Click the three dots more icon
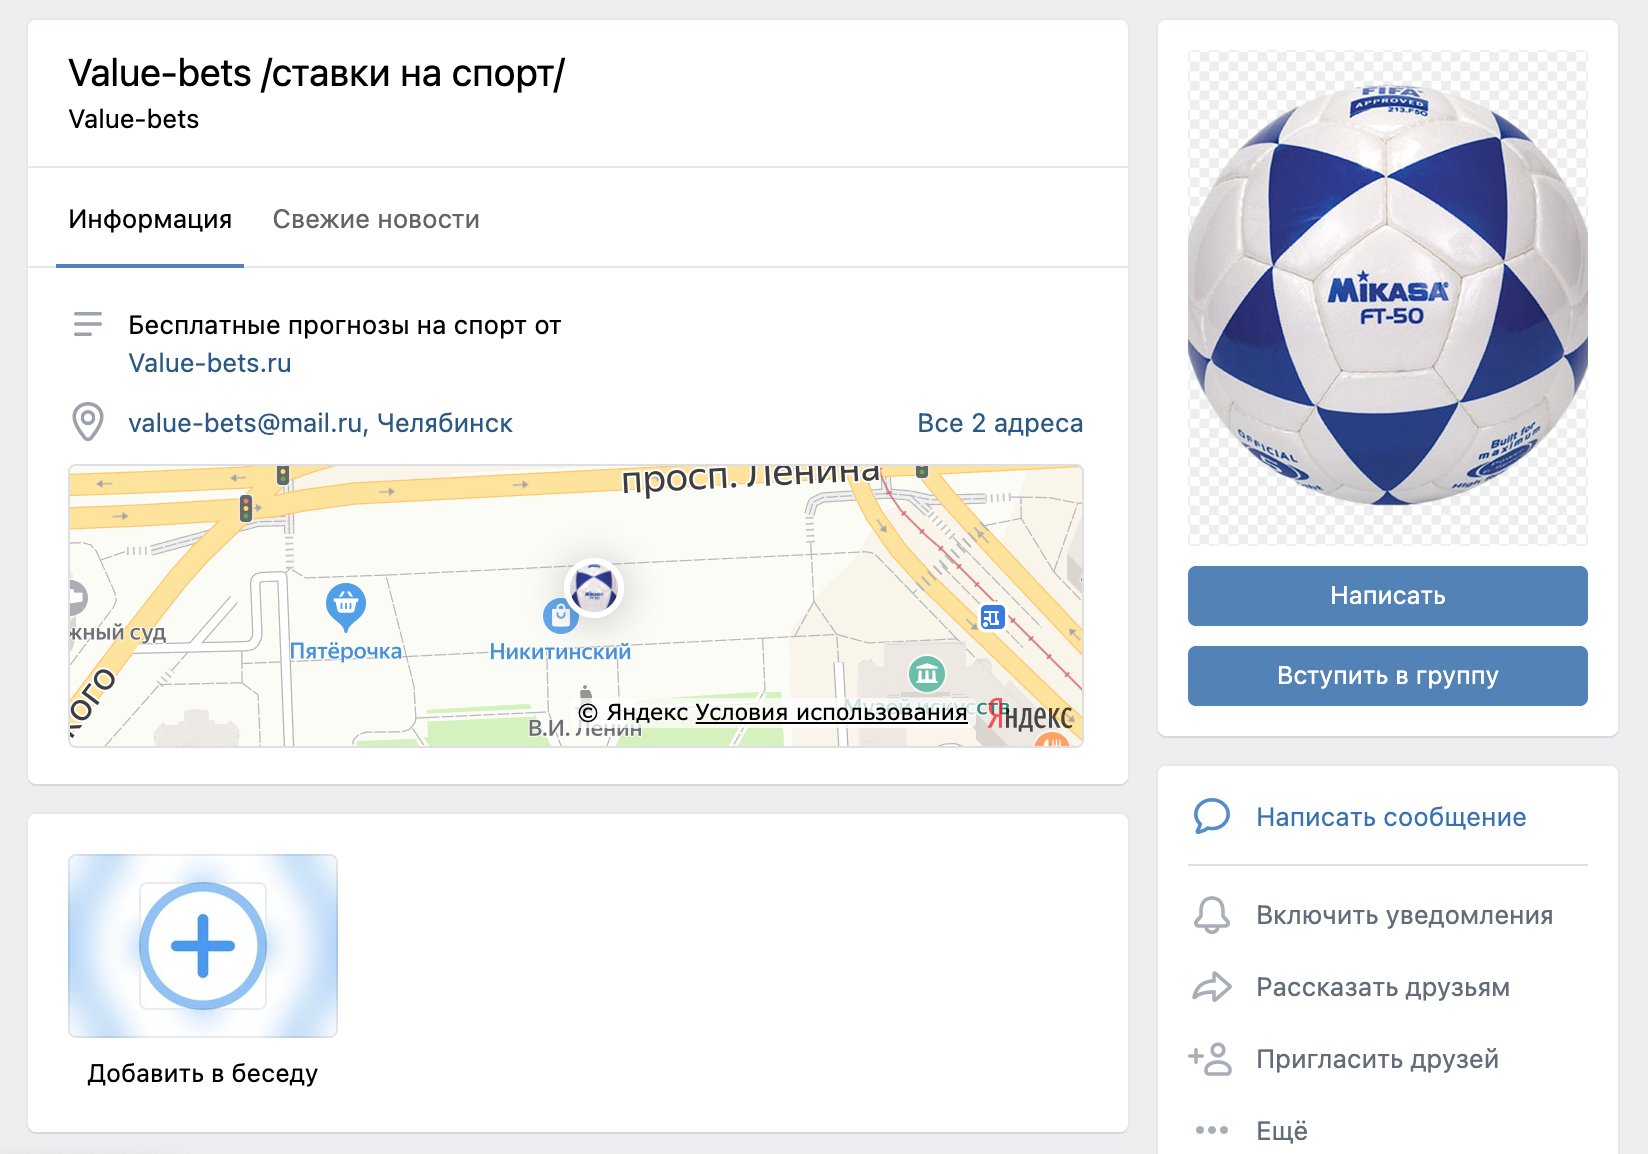Screen dimensions: 1648x1154 click(x=1211, y=1130)
